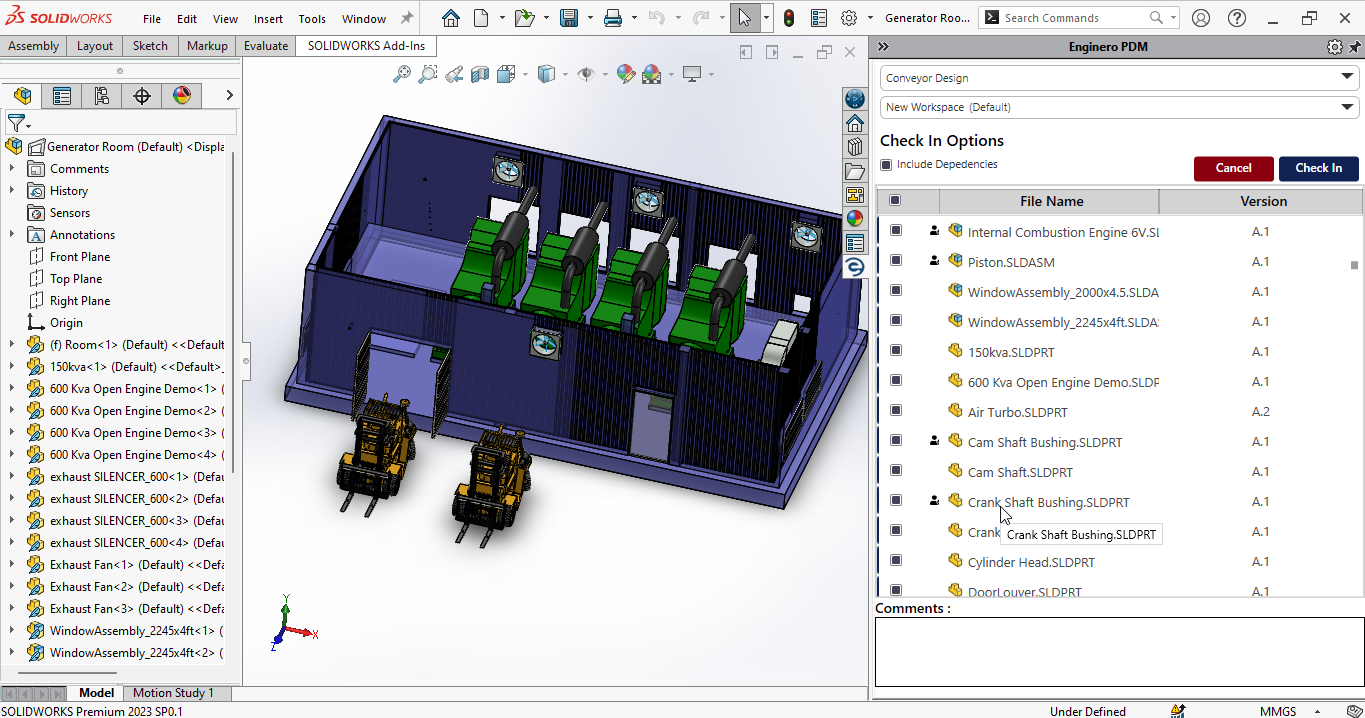
Task: Switch to ConfigurationManager tab icon
Action: 102,96
